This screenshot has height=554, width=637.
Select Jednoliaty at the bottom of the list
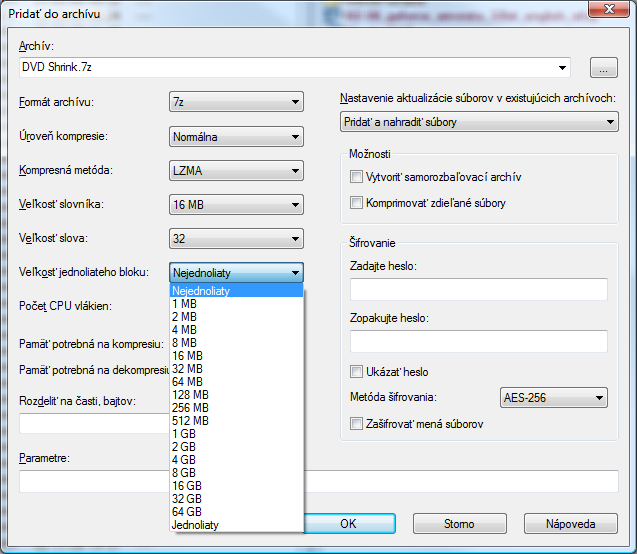pyautogui.click(x=236, y=525)
